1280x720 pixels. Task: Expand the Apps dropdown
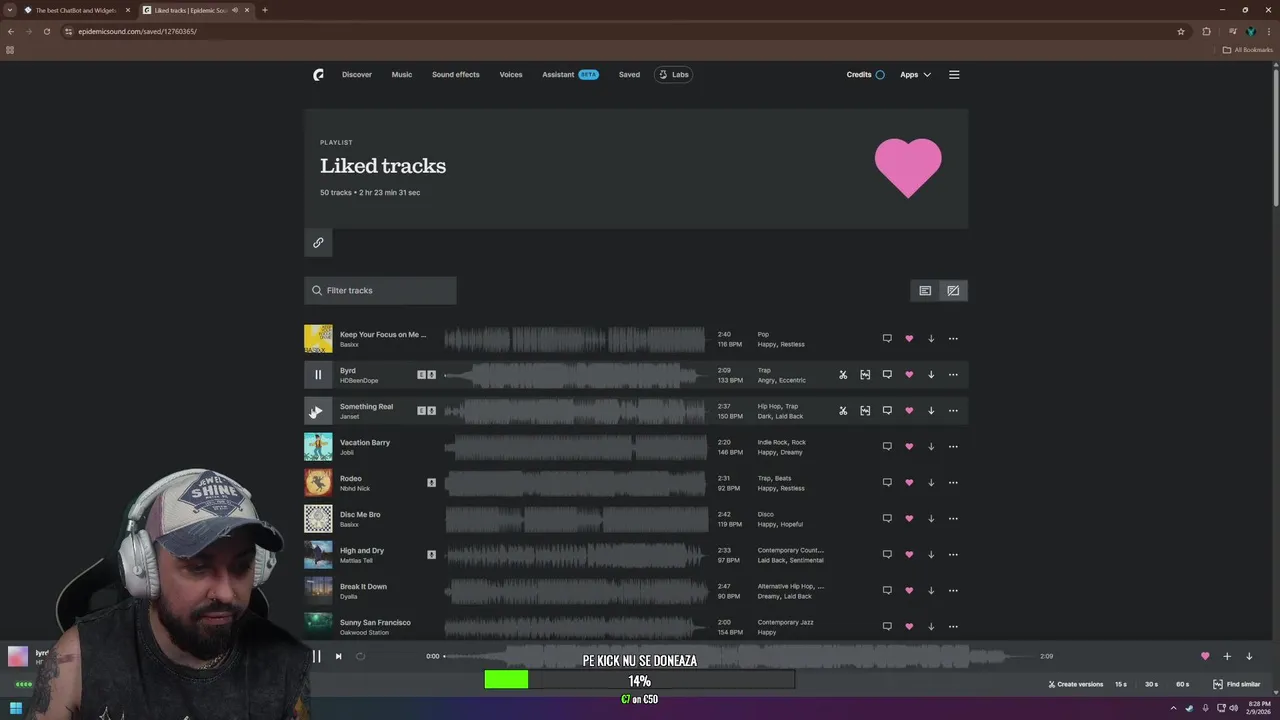915,75
